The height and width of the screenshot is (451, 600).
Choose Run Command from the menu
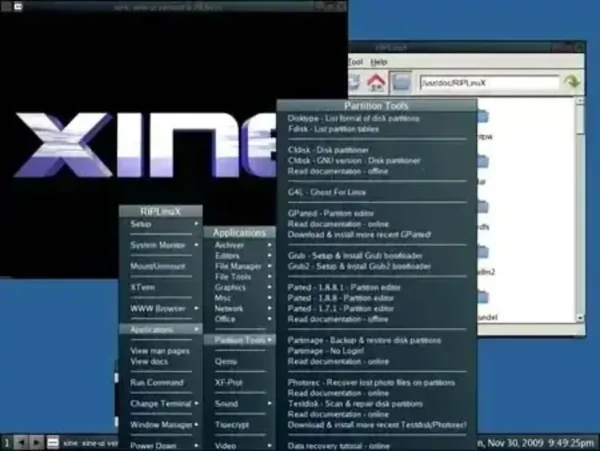point(160,383)
